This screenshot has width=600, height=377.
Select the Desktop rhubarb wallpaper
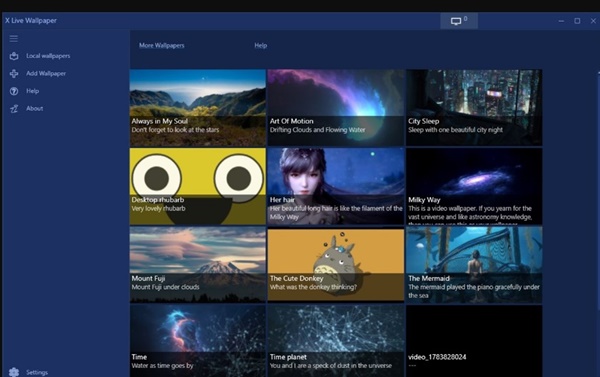coord(198,186)
